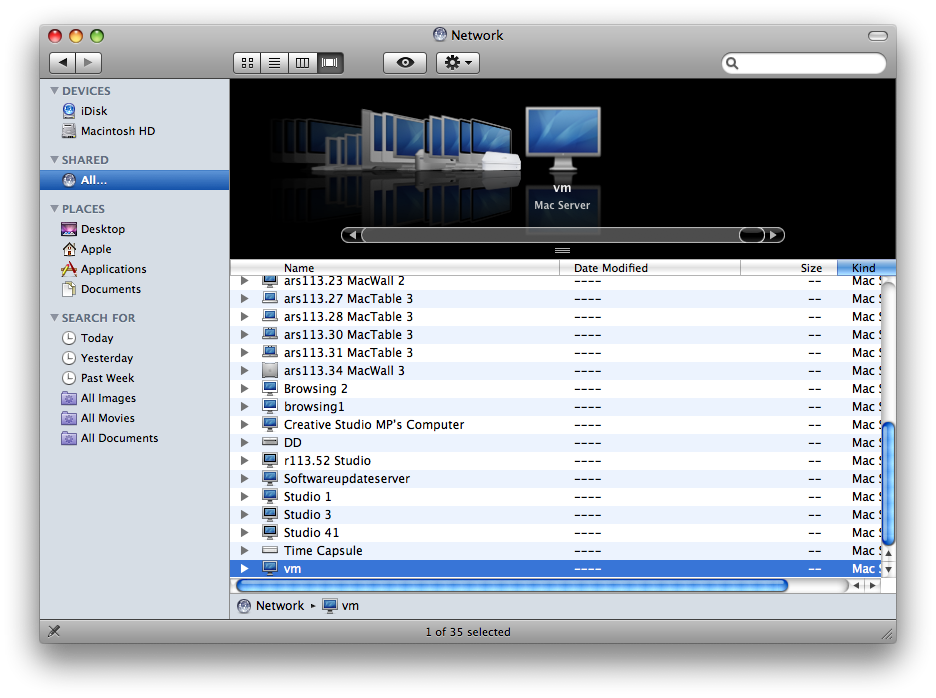The image size is (936, 698).
Task: Collapse the SEARCH FOR section
Action: point(55,318)
